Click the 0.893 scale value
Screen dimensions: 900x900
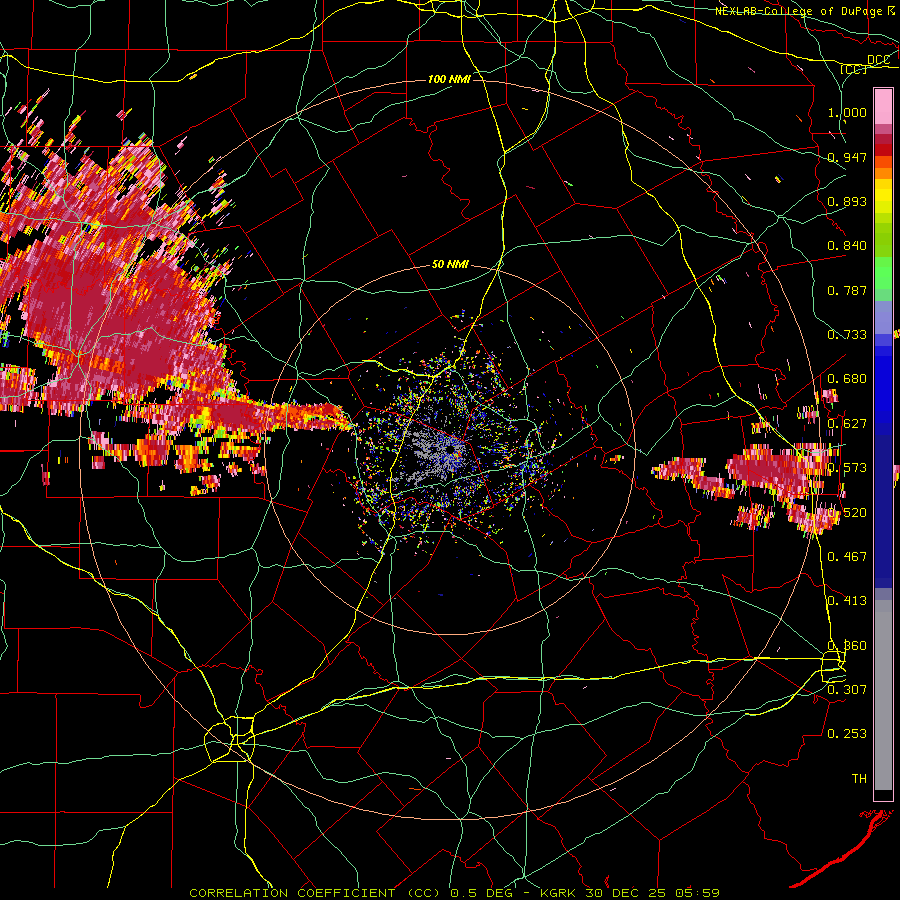point(847,201)
